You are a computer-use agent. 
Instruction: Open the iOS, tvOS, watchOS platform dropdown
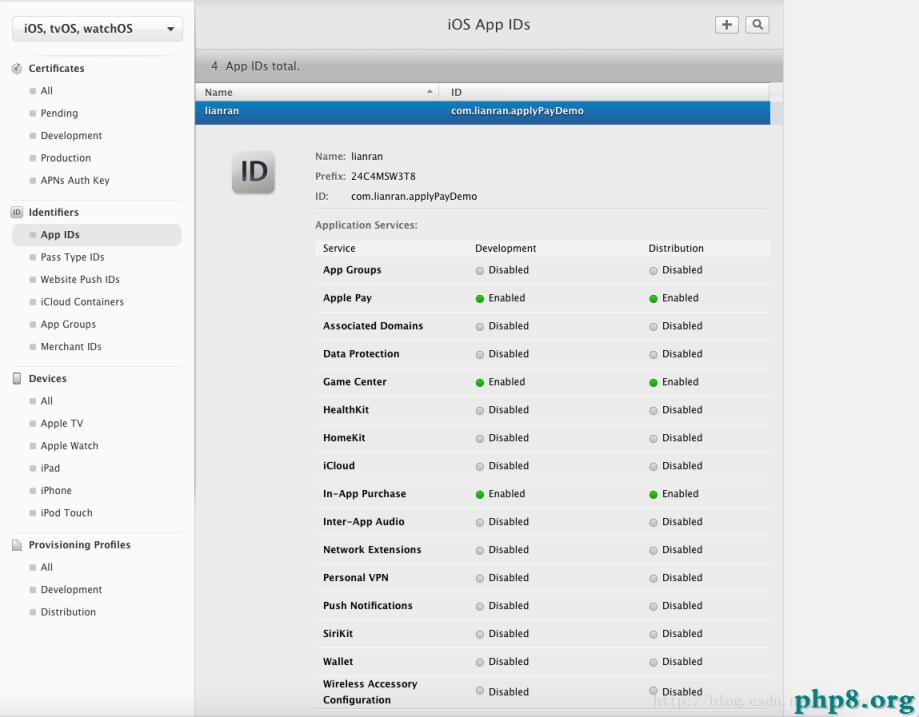(x=97, y=29)
